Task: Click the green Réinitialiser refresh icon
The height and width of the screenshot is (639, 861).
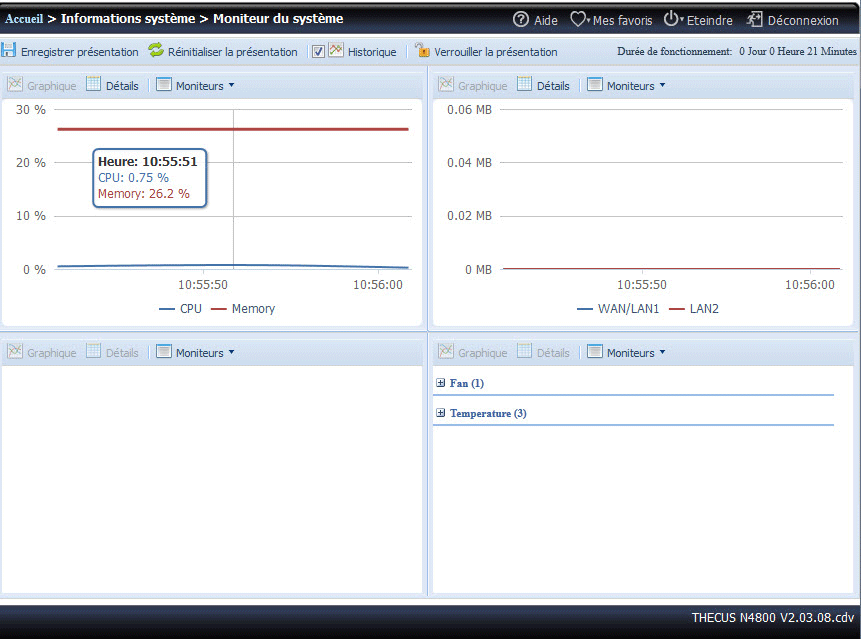Action: click(156, 50)
